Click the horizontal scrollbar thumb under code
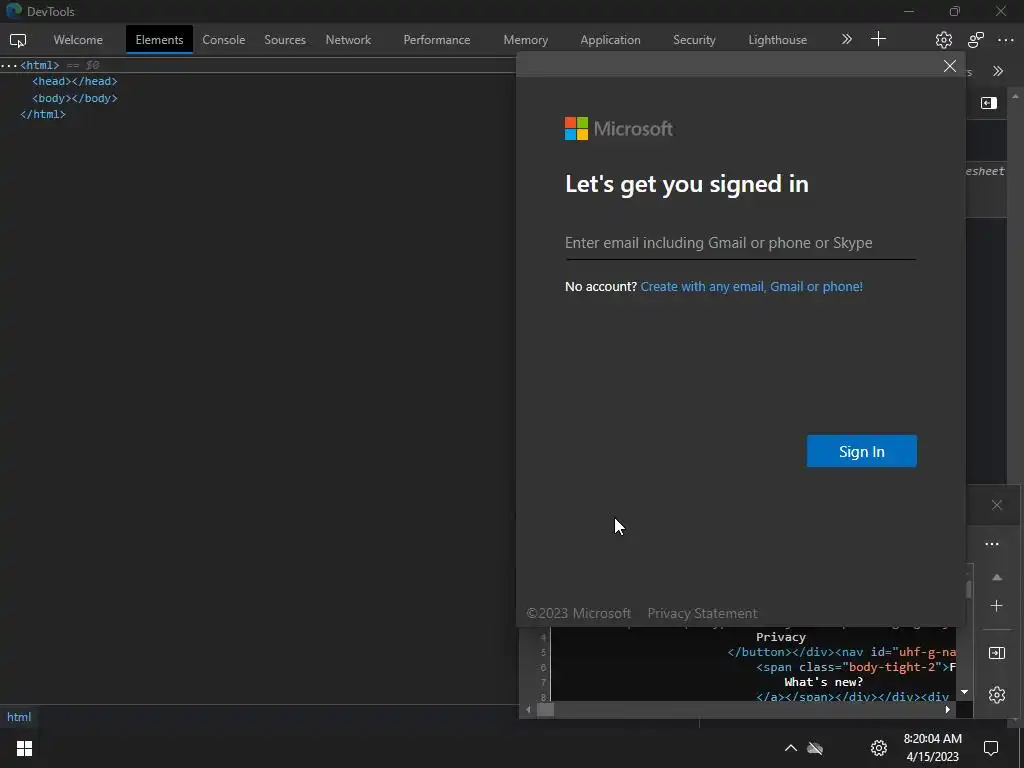Image resolution: width=1024 pixels, height=768 pixels. tap(545, 710)
